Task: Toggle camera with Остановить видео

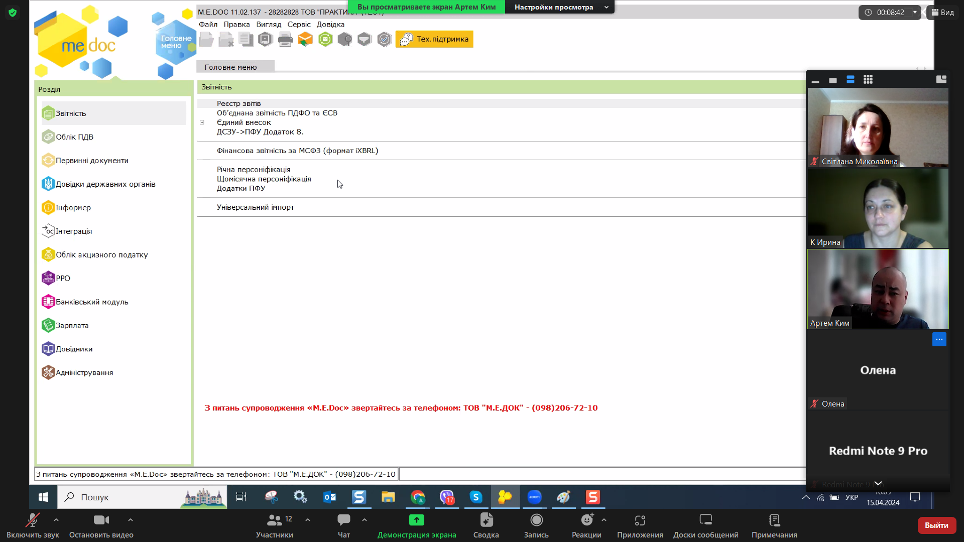Action: [101, 526]
